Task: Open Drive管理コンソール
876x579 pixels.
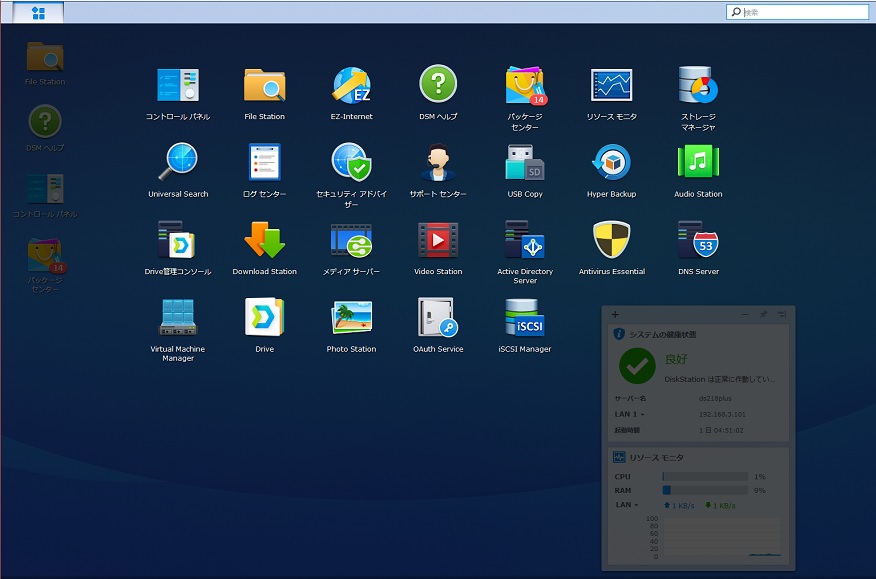Action: (x=177, y=239)
